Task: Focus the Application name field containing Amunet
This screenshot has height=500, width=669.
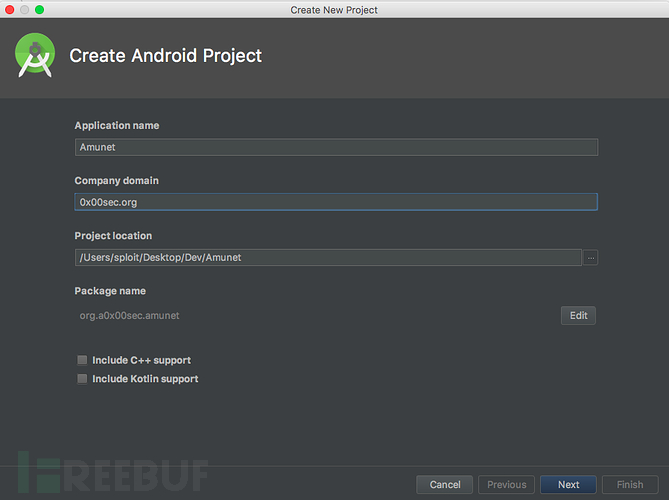Action: click(336, 147)
